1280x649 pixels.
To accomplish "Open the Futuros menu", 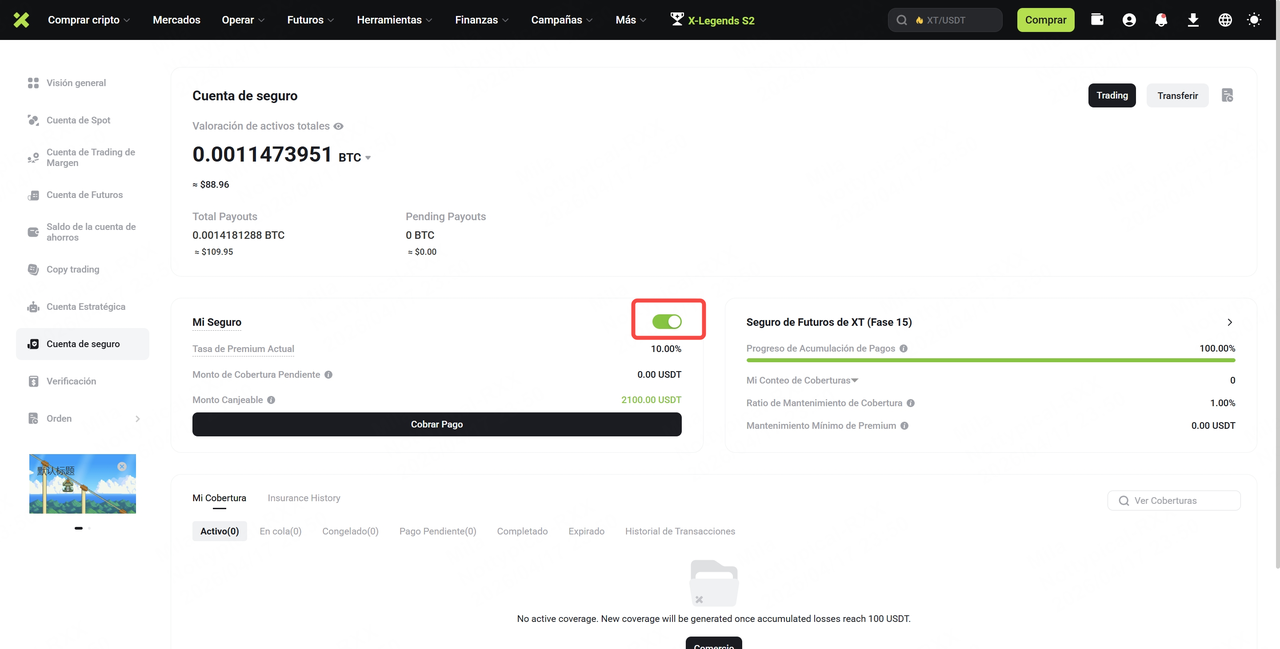I will [310, 20].
